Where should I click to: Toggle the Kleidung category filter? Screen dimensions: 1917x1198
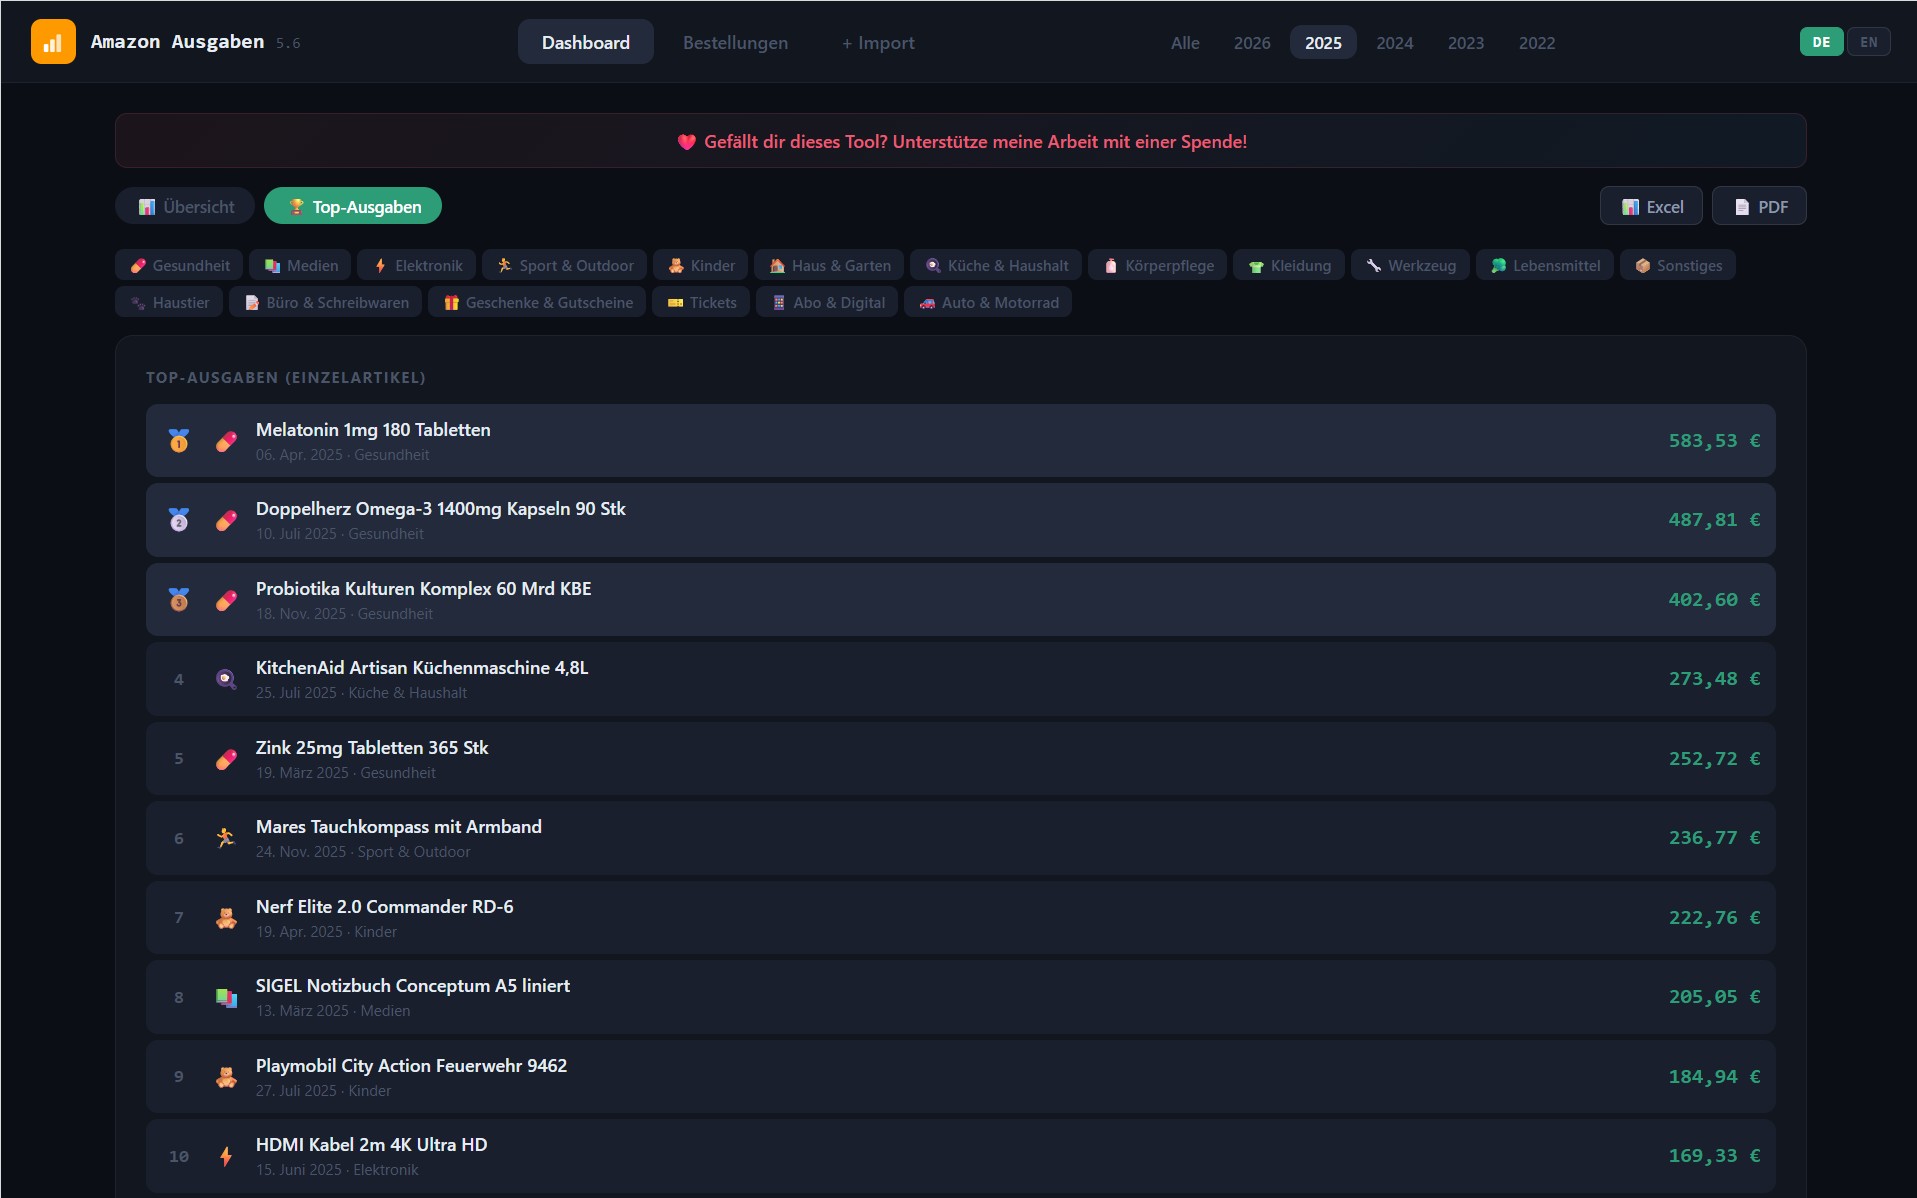tap(1289, 265)
